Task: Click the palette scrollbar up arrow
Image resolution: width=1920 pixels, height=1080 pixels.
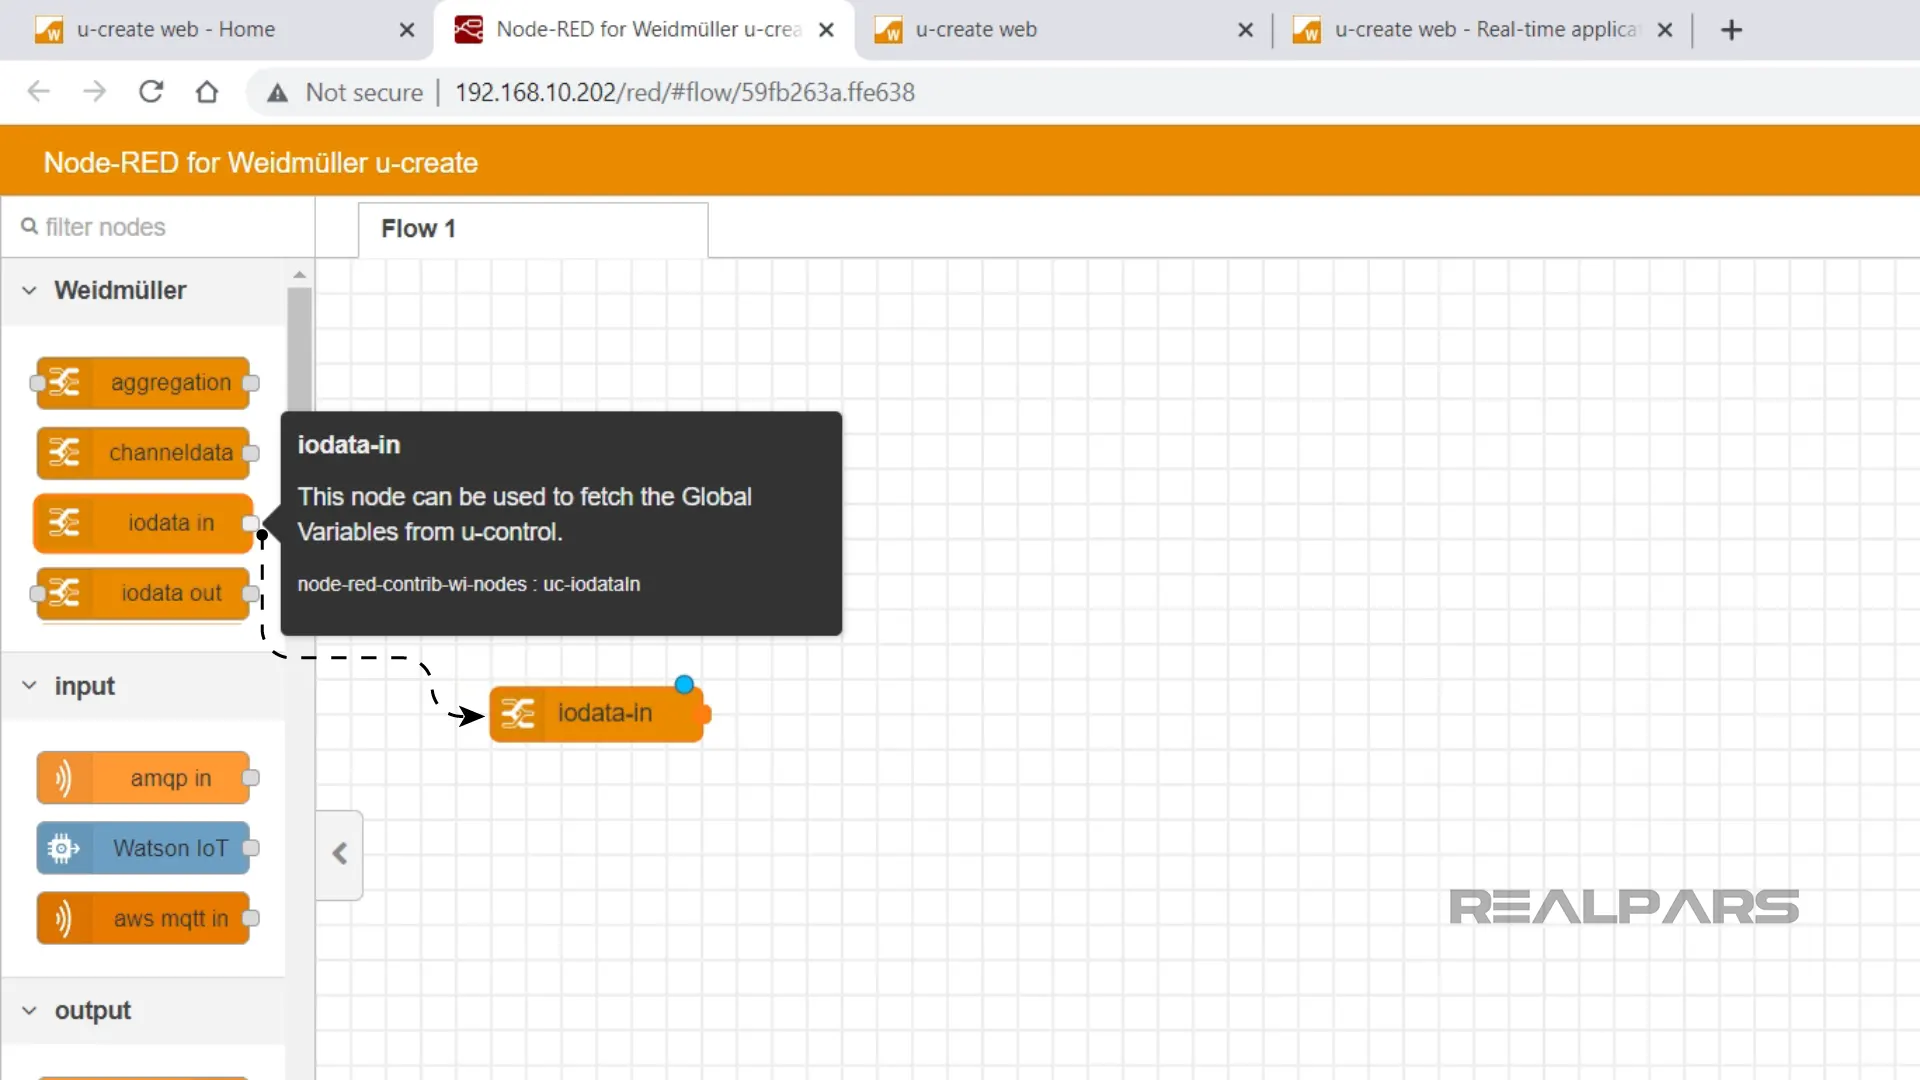Action: (299, 274)
